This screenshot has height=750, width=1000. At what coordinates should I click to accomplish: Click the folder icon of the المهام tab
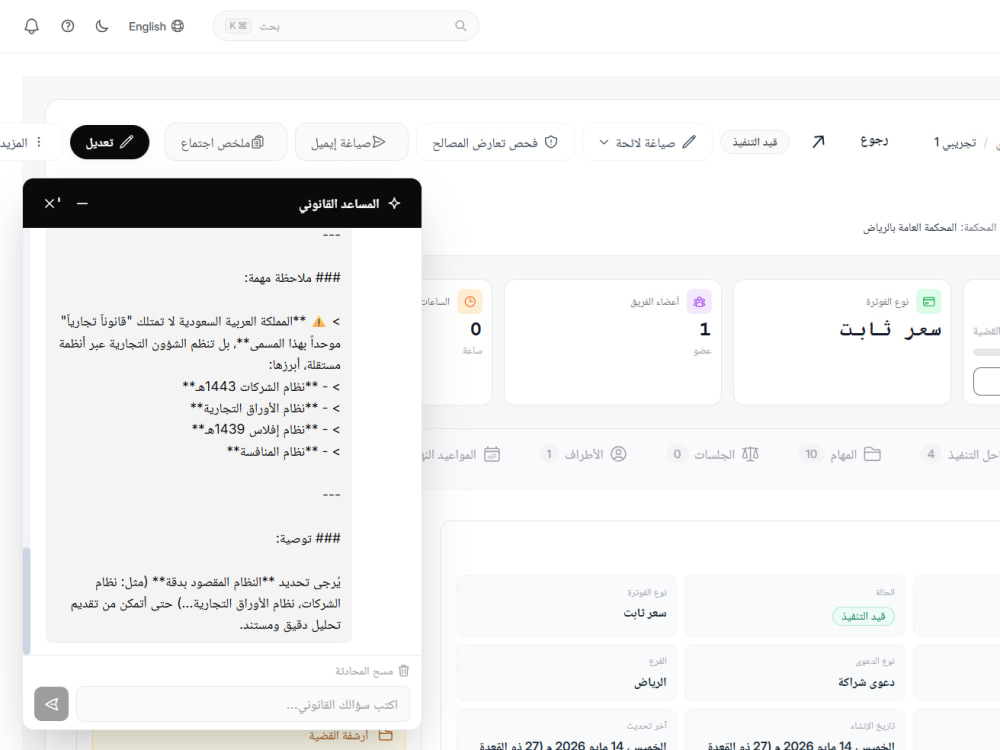click(x=872, y=454)
